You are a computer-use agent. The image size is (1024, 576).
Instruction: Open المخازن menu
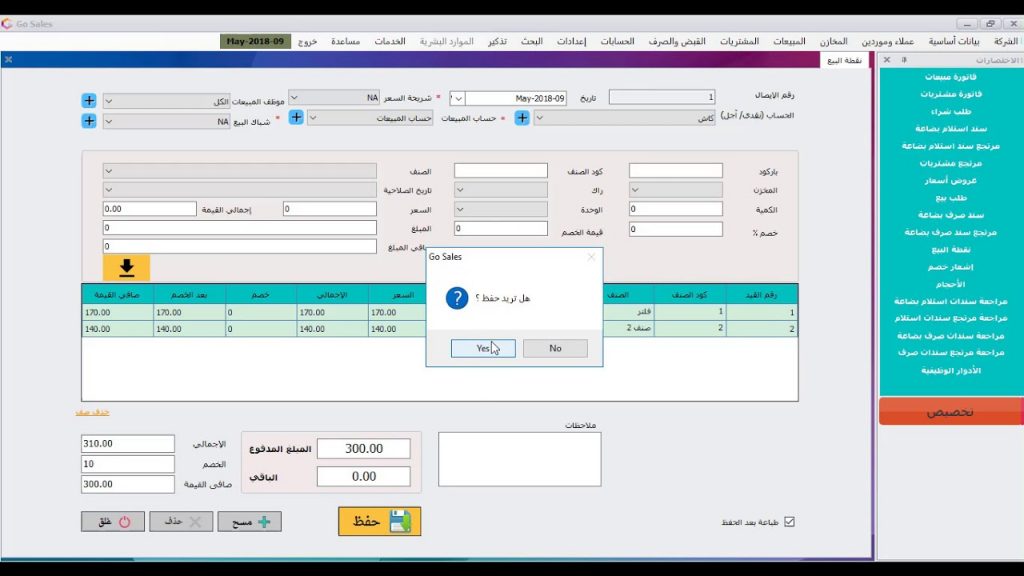tap(834, 41)
